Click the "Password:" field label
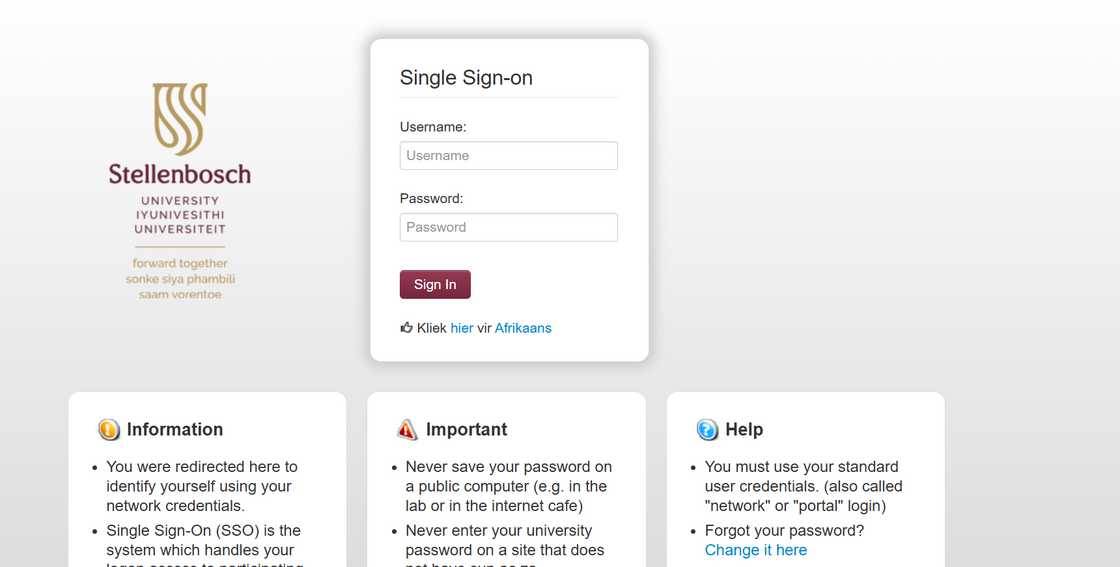This screenshot has height=567, width=1120. point(431,198)
